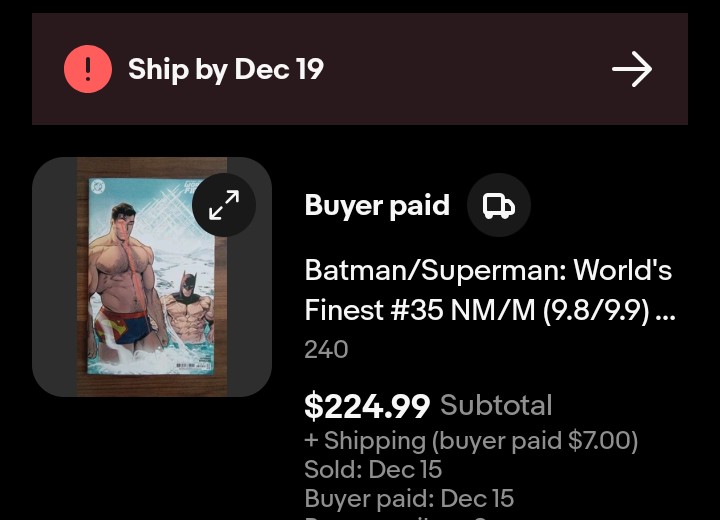Click the "Sold: Dec 15" line

(373, 469)
